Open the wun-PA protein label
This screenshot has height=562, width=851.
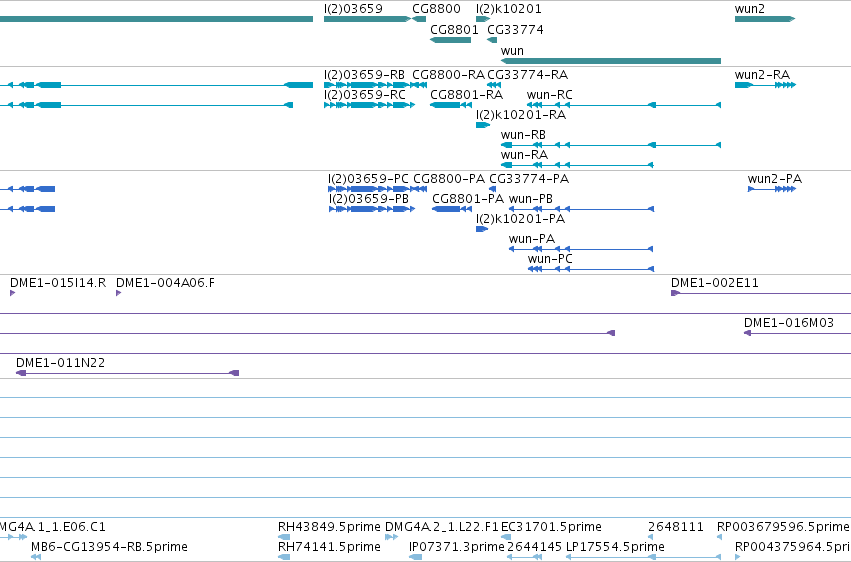coord(532,239)
